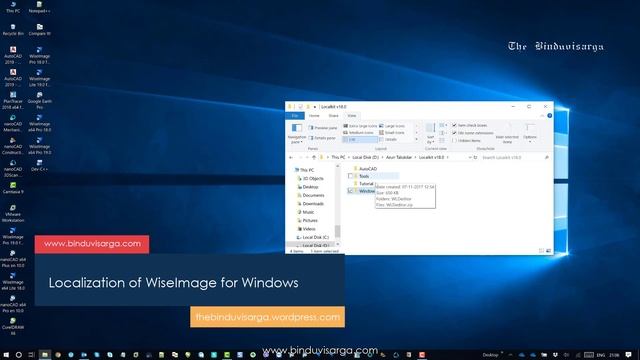The image size is (640, 360).
Task: Open Quick Access Toolbar customize arrow
Action: (x=315, y=107)
